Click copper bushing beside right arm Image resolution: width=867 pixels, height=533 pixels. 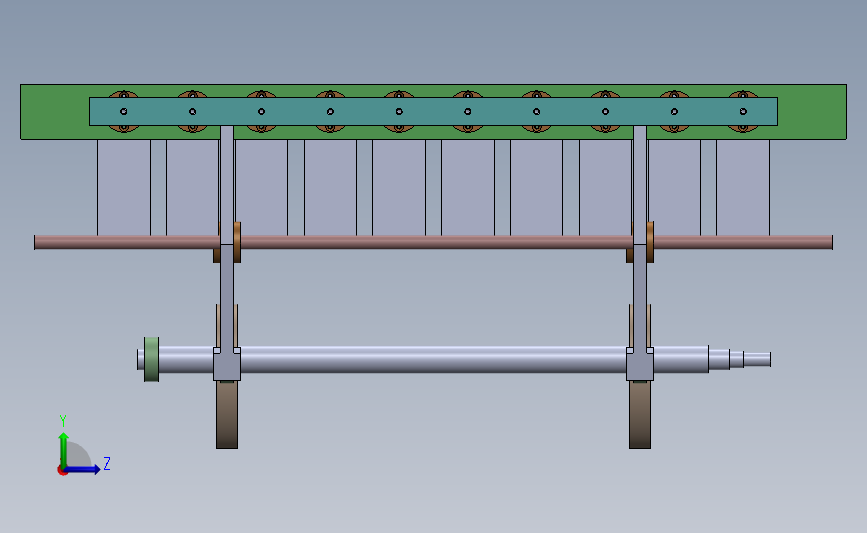click(650, 242)
